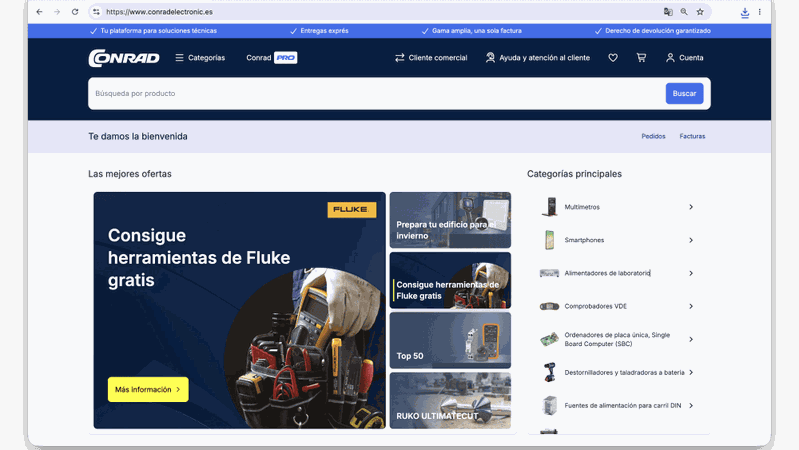799x450 pixels.
Task: Open Destornilladores y taladradoras a batería link
Action: (x=624, y=373)
